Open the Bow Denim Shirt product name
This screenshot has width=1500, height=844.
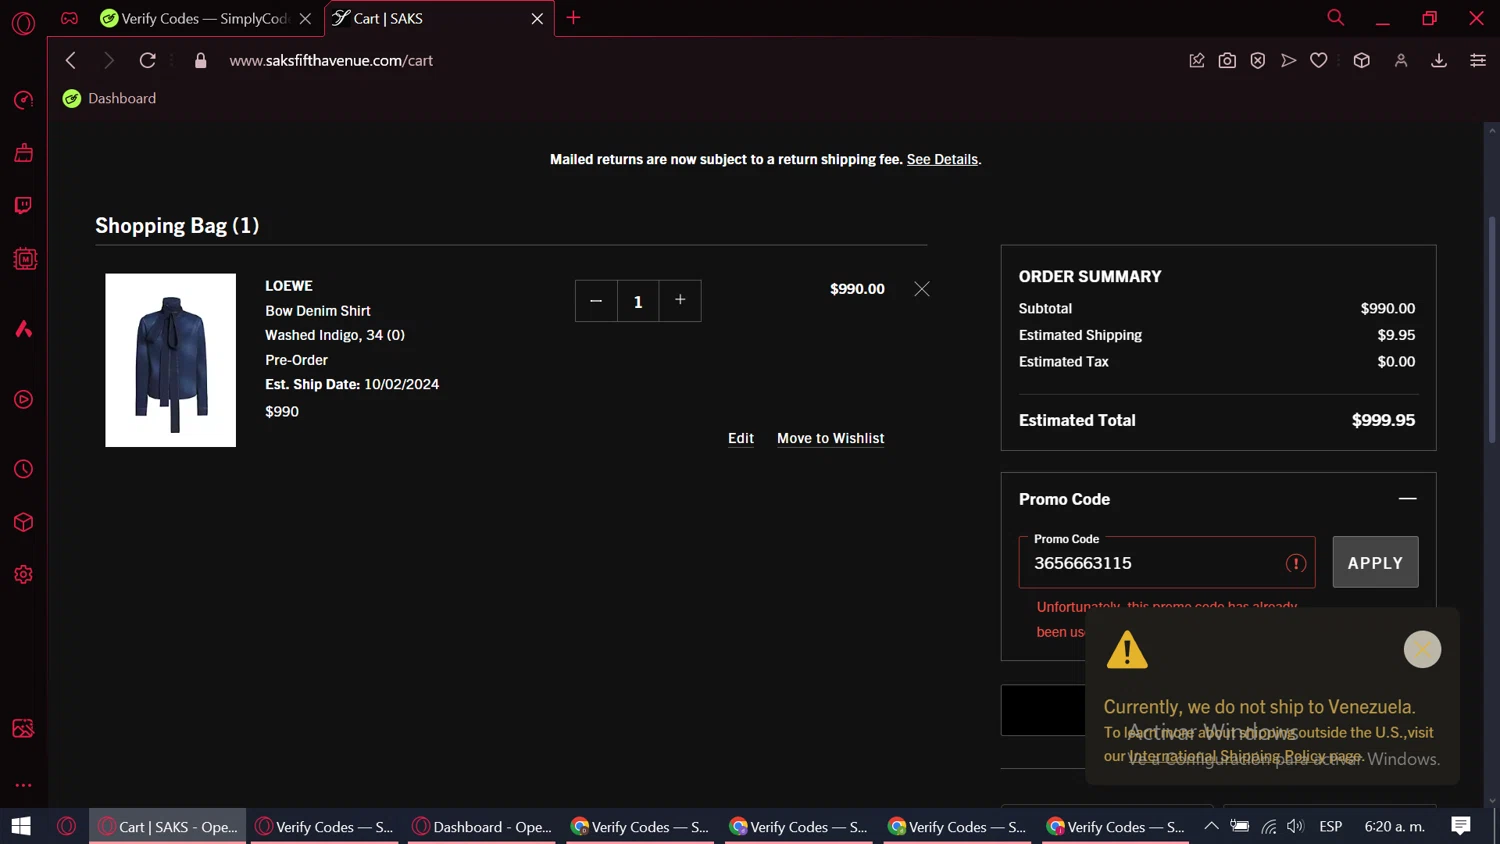tap(317, 311)
